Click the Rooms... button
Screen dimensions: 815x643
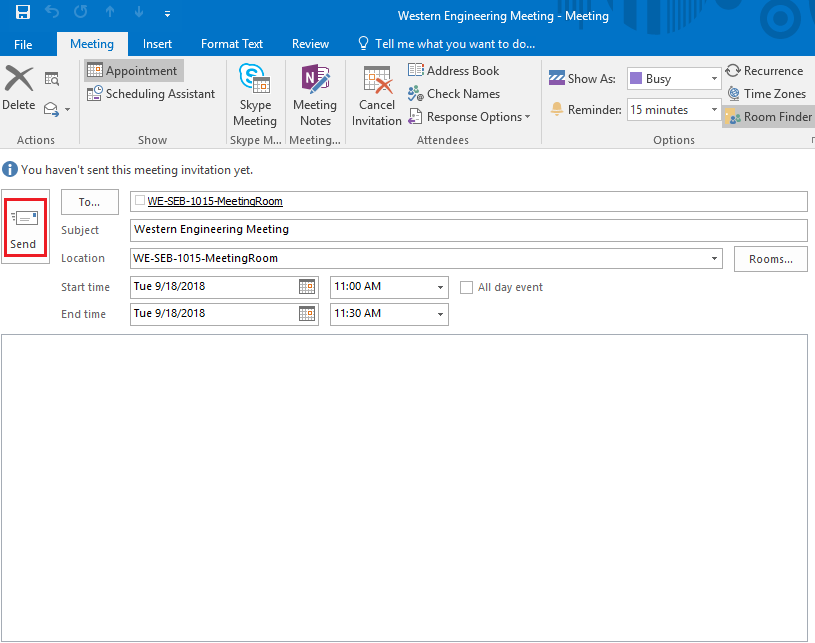point(771,259)
